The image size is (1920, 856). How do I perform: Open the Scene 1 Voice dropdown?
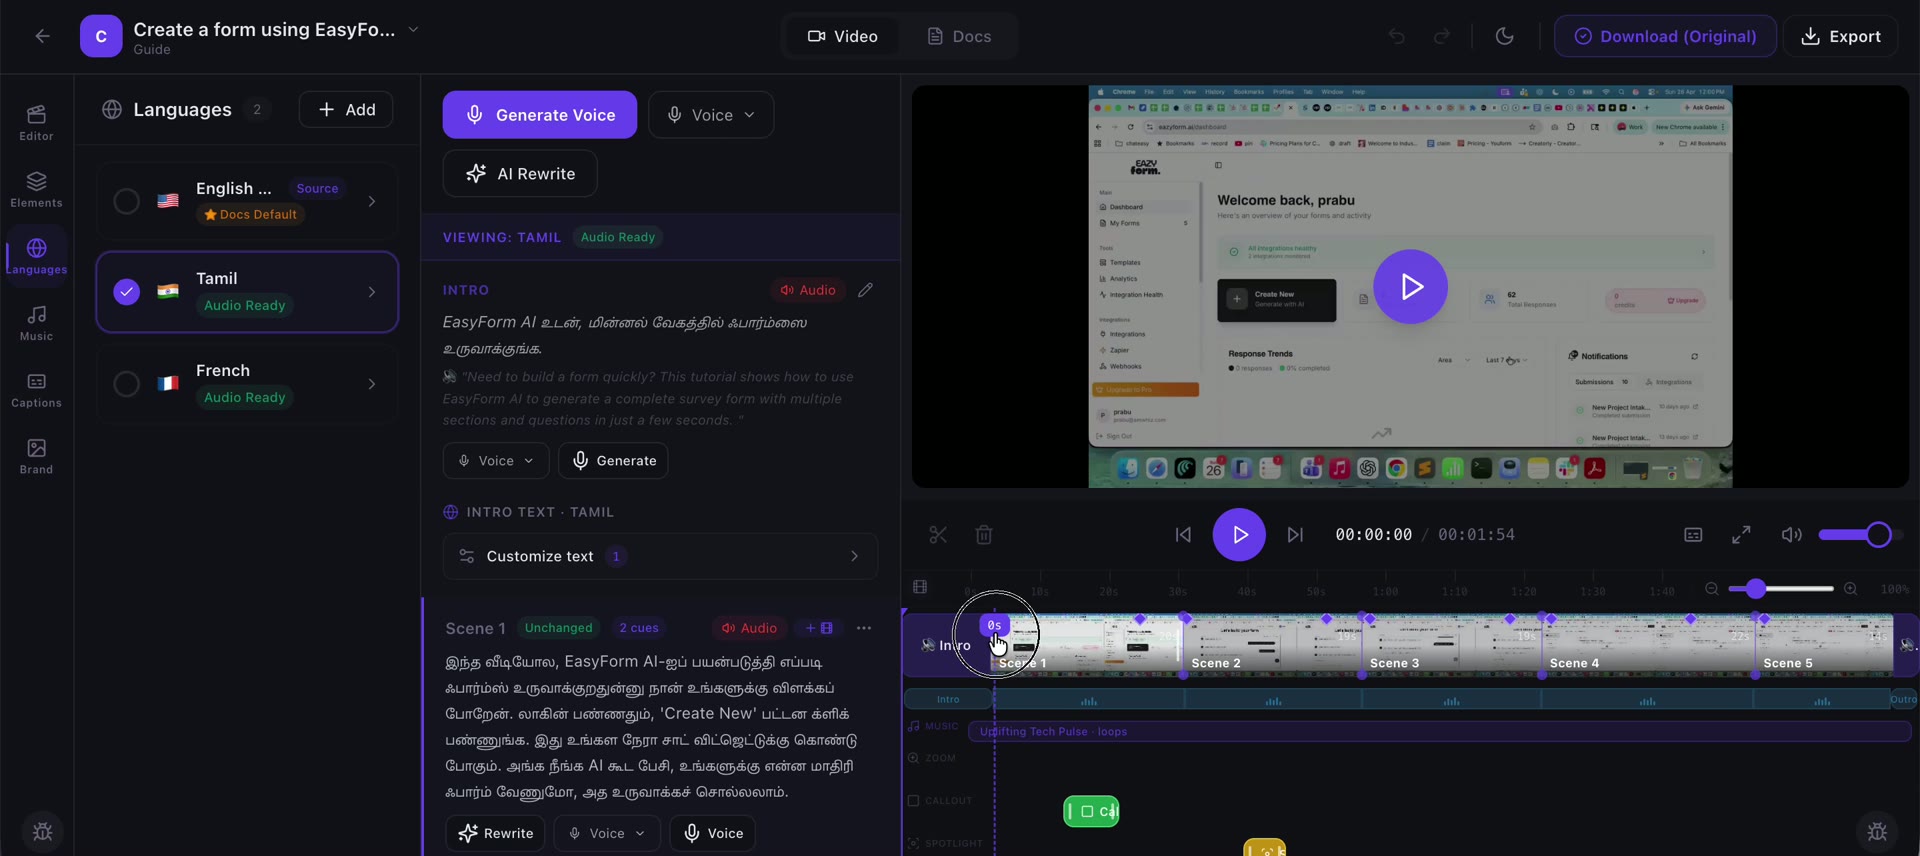607,833
